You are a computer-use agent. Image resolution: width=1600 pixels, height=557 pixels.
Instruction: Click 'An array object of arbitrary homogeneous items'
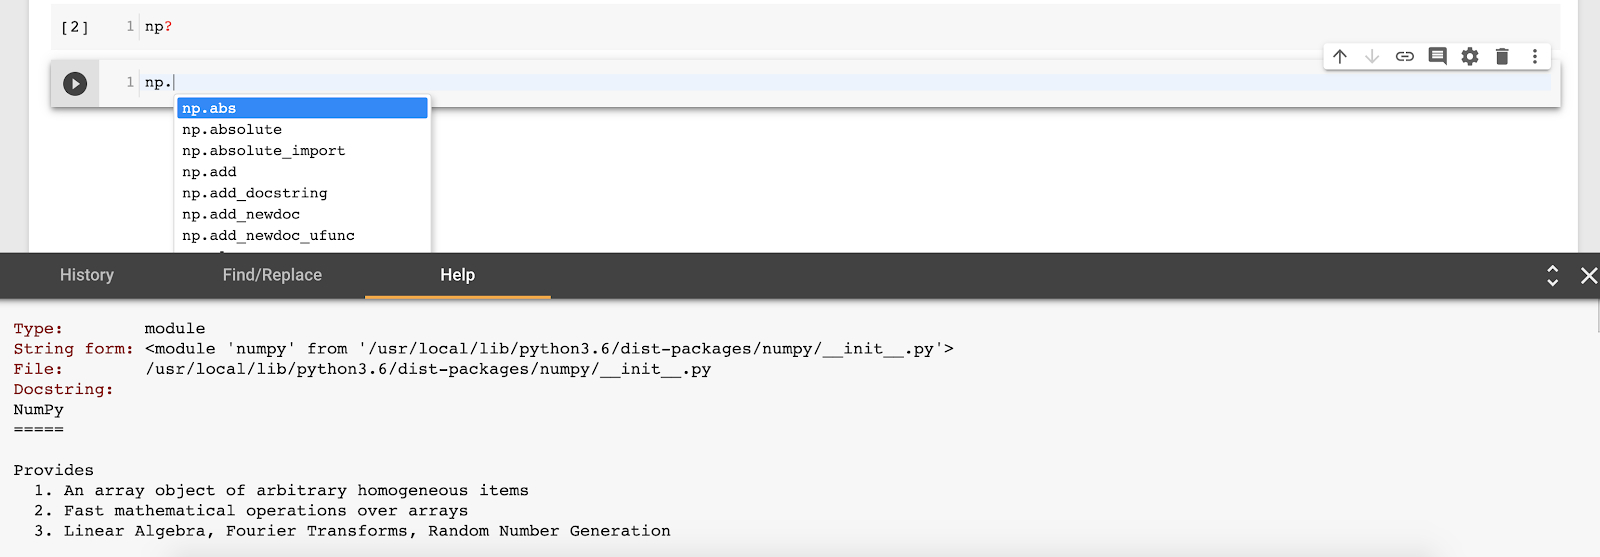click(296, 491)
